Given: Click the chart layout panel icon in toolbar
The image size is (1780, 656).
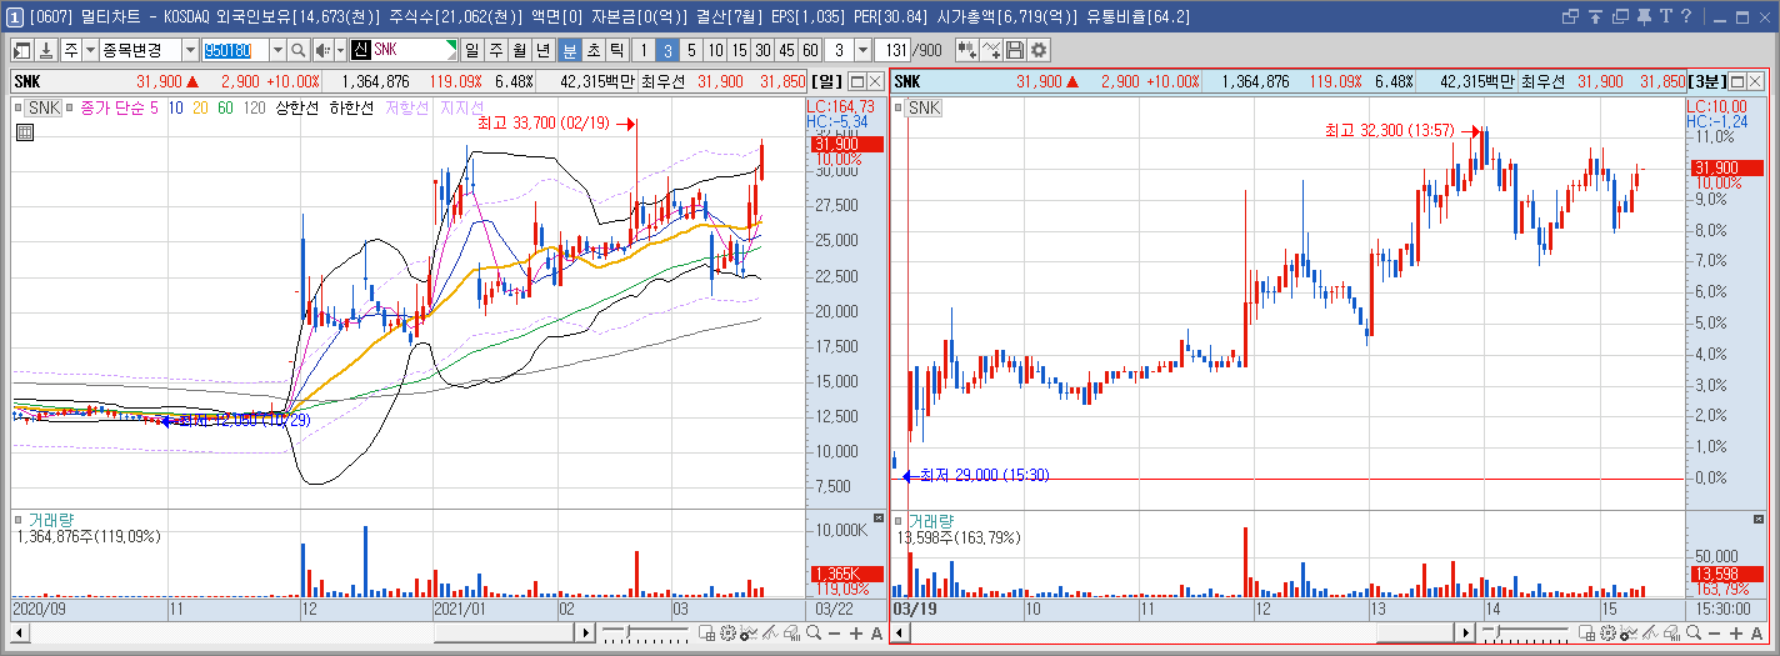Looking at the screenshot, I should tap(22, 50).
